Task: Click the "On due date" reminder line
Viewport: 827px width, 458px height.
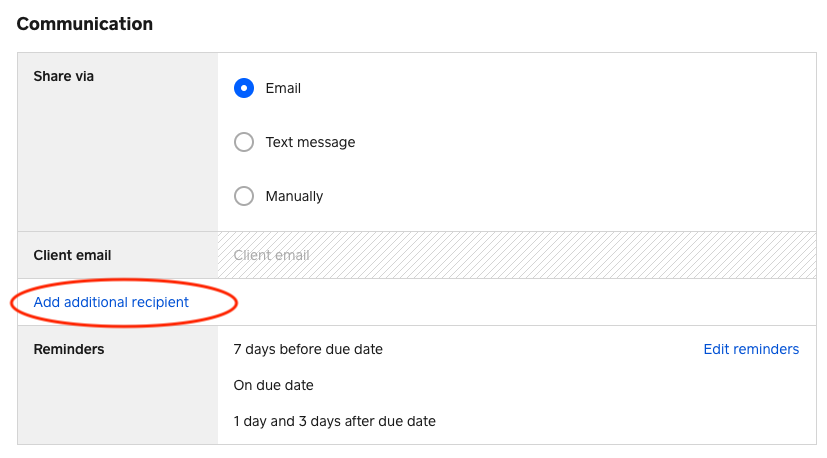Action: click(273, 385)
